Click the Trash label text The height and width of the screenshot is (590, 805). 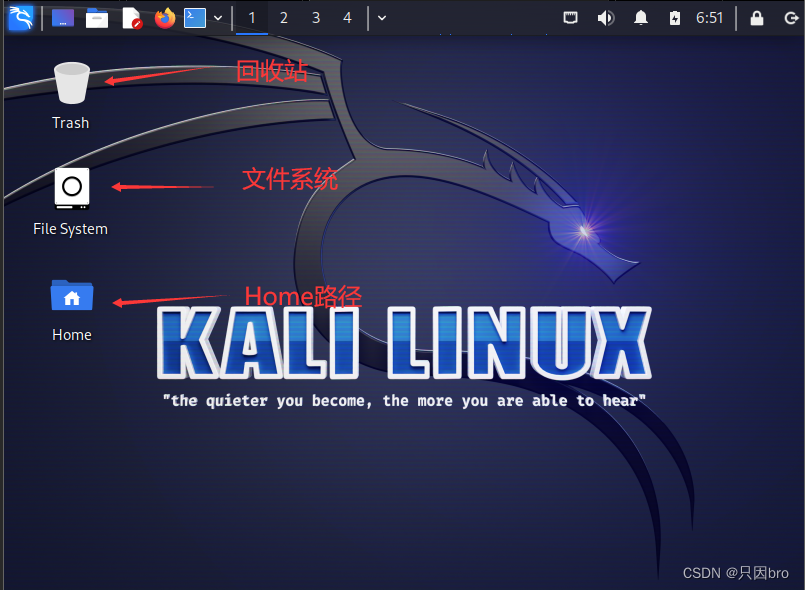pos(70,123)
